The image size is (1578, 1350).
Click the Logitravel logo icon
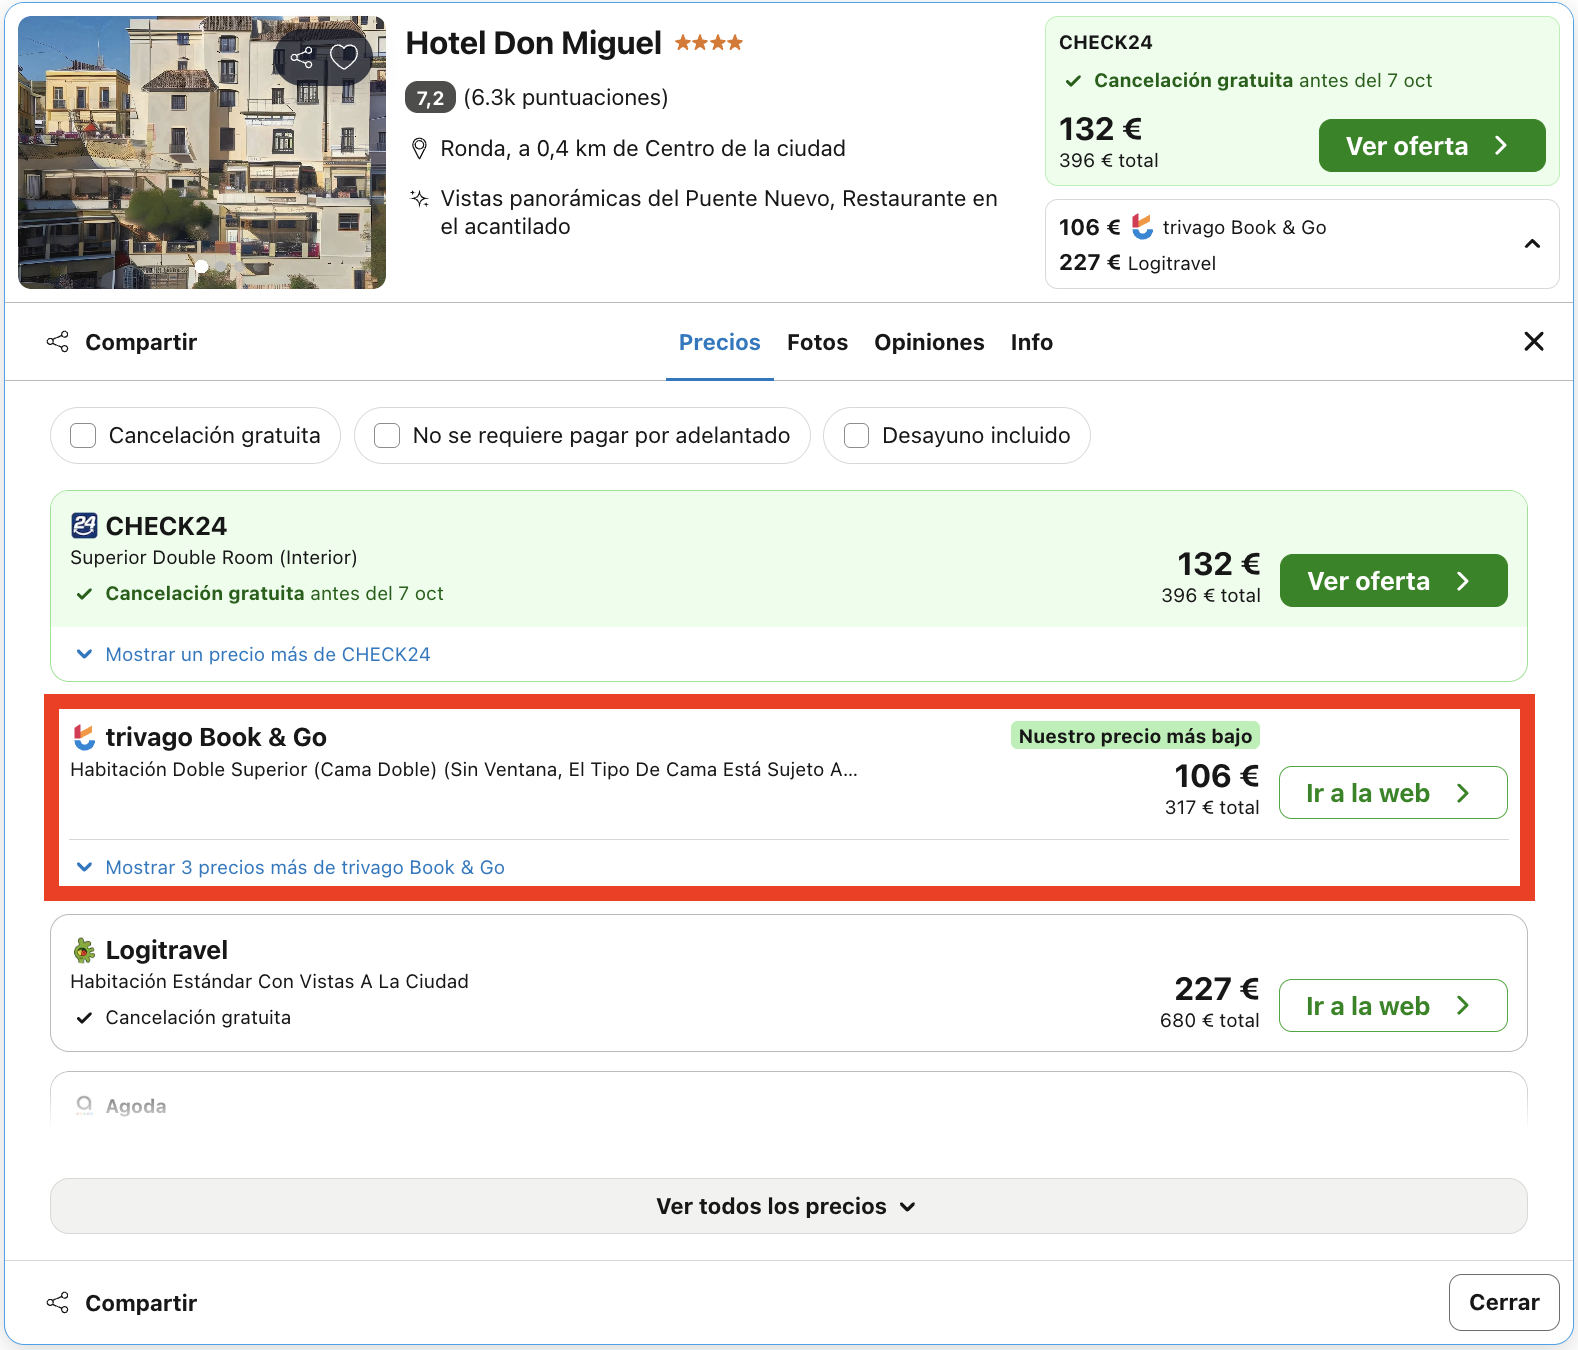tap(84, 950)
